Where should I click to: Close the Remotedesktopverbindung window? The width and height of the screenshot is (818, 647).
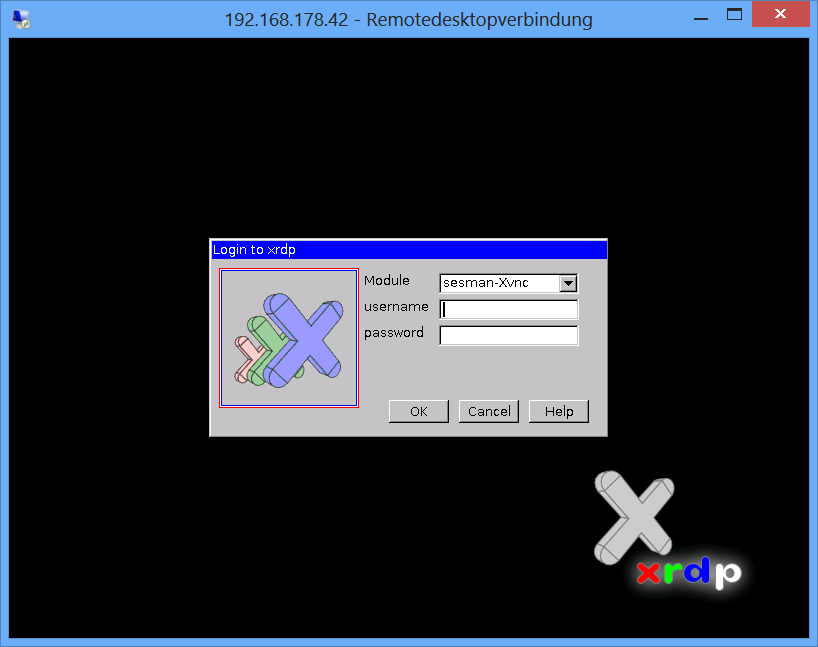[780, 14]
